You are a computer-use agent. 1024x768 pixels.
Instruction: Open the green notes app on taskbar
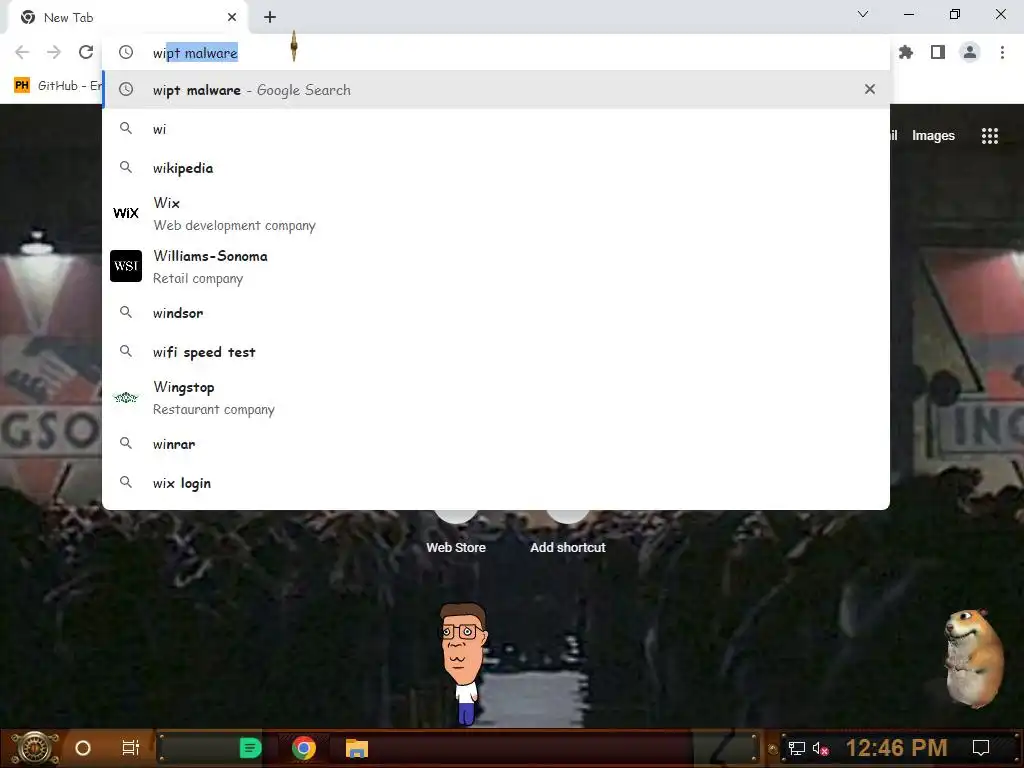[250, 748]
